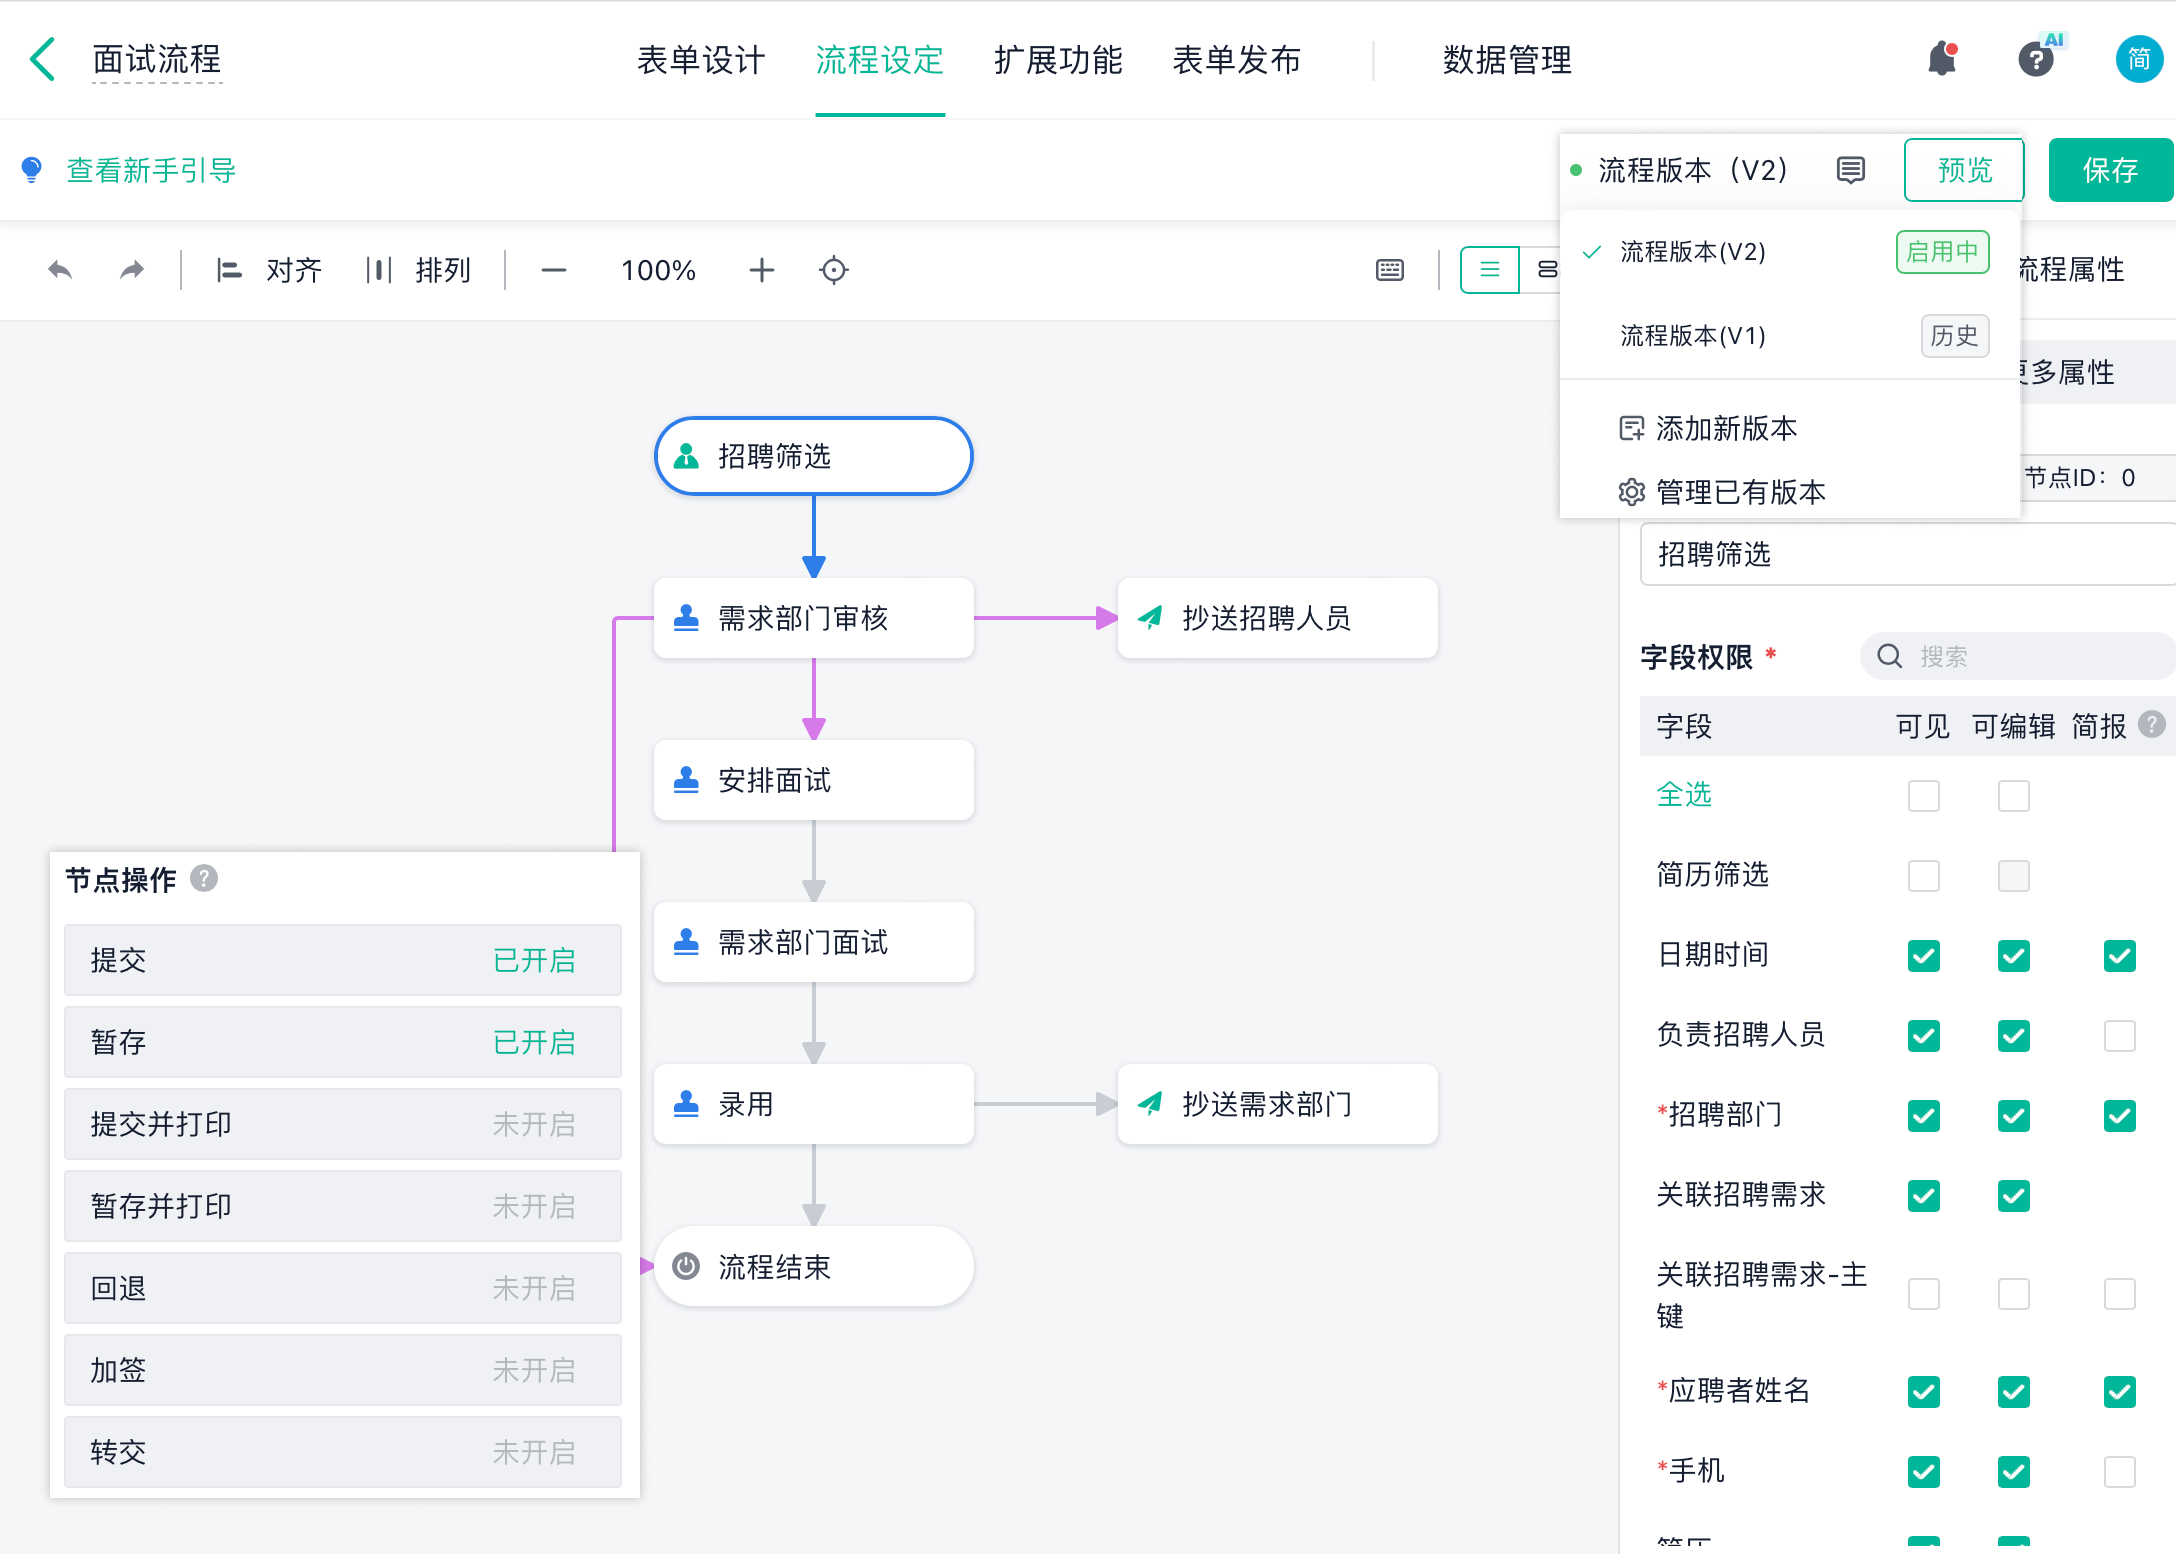Open the keyboard shortcuts icon
2176x1554 pixels.
[1389, 270]
